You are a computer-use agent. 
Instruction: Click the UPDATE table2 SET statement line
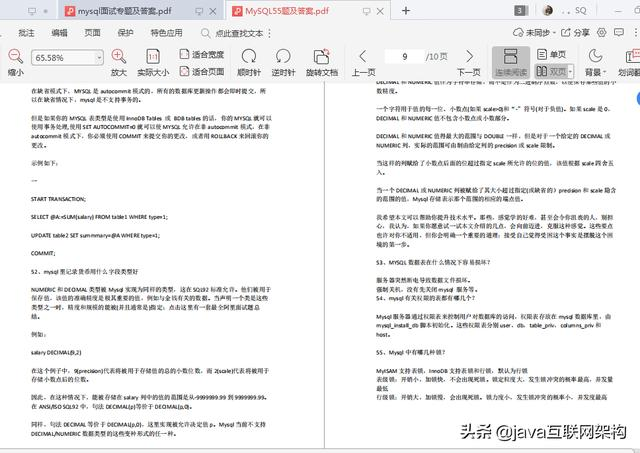(x=96, y=235)
